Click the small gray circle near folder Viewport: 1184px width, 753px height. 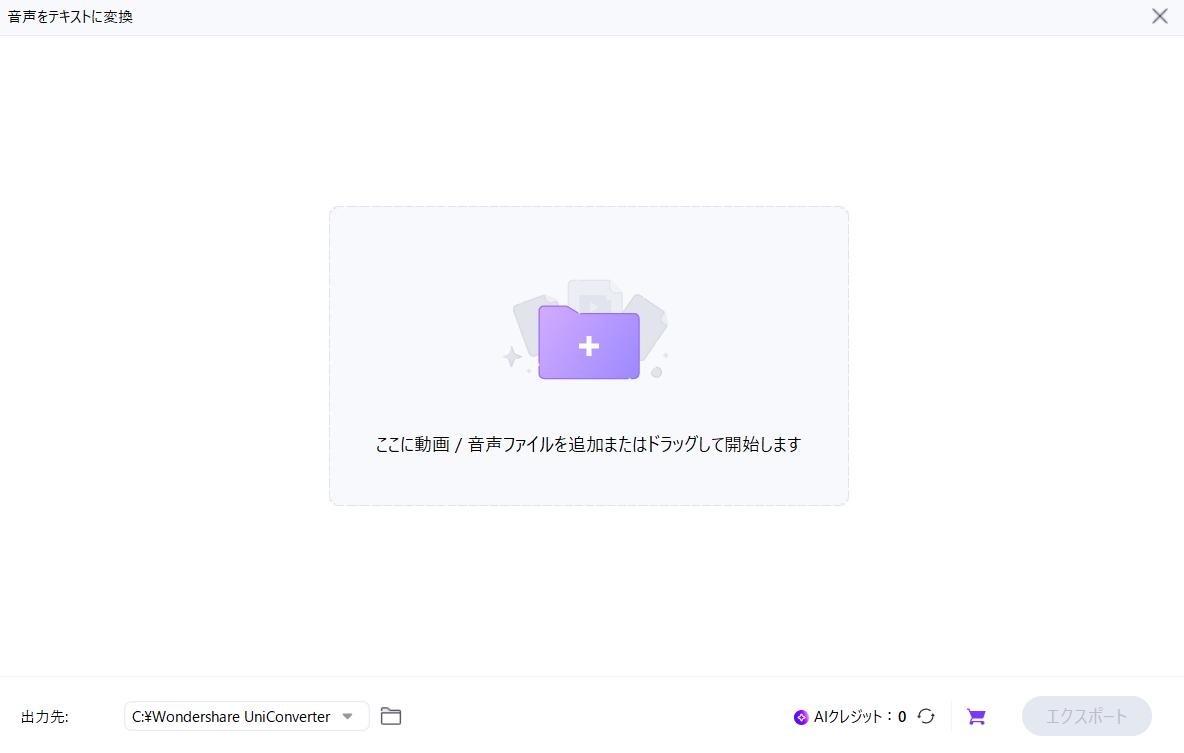(x=656, y=372)
